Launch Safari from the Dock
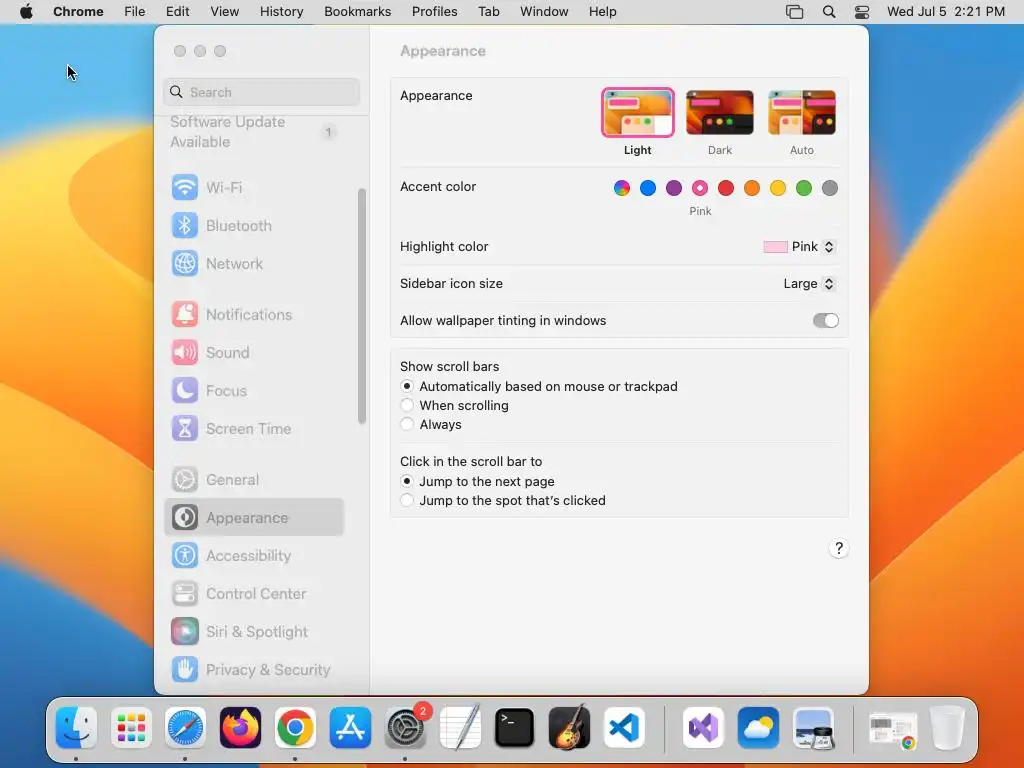 185,727
